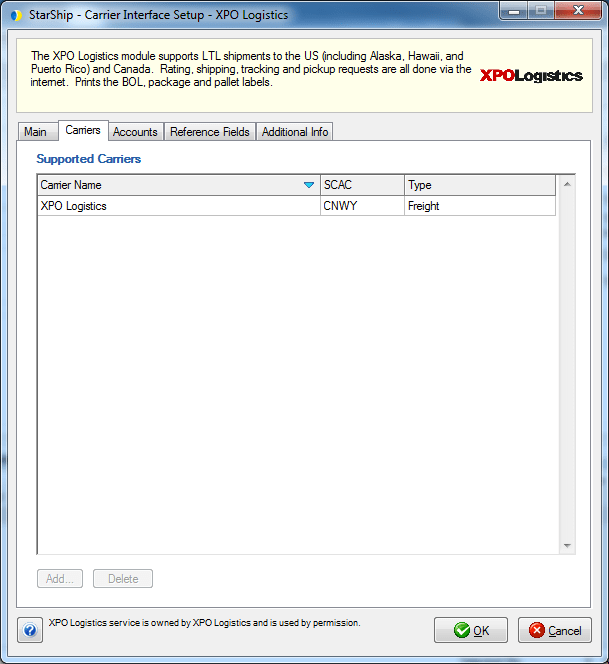Sort by the Carrier Name column header

(x=179, y=185)
